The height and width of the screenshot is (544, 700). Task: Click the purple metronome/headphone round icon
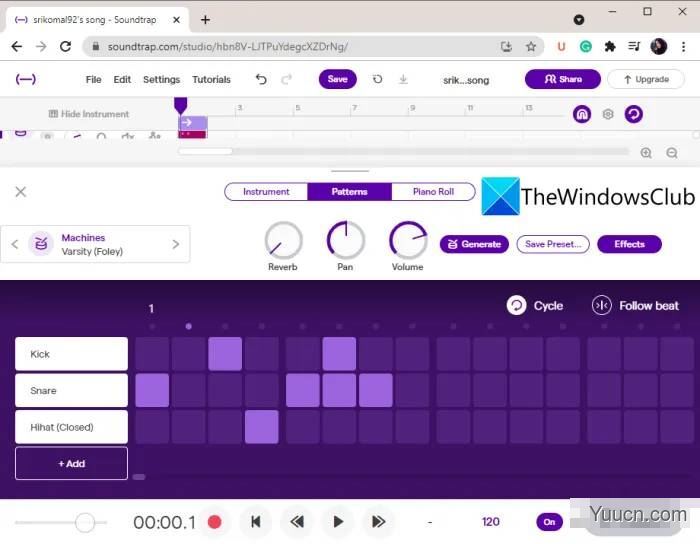pyautogui.click(x=582, y=114)
